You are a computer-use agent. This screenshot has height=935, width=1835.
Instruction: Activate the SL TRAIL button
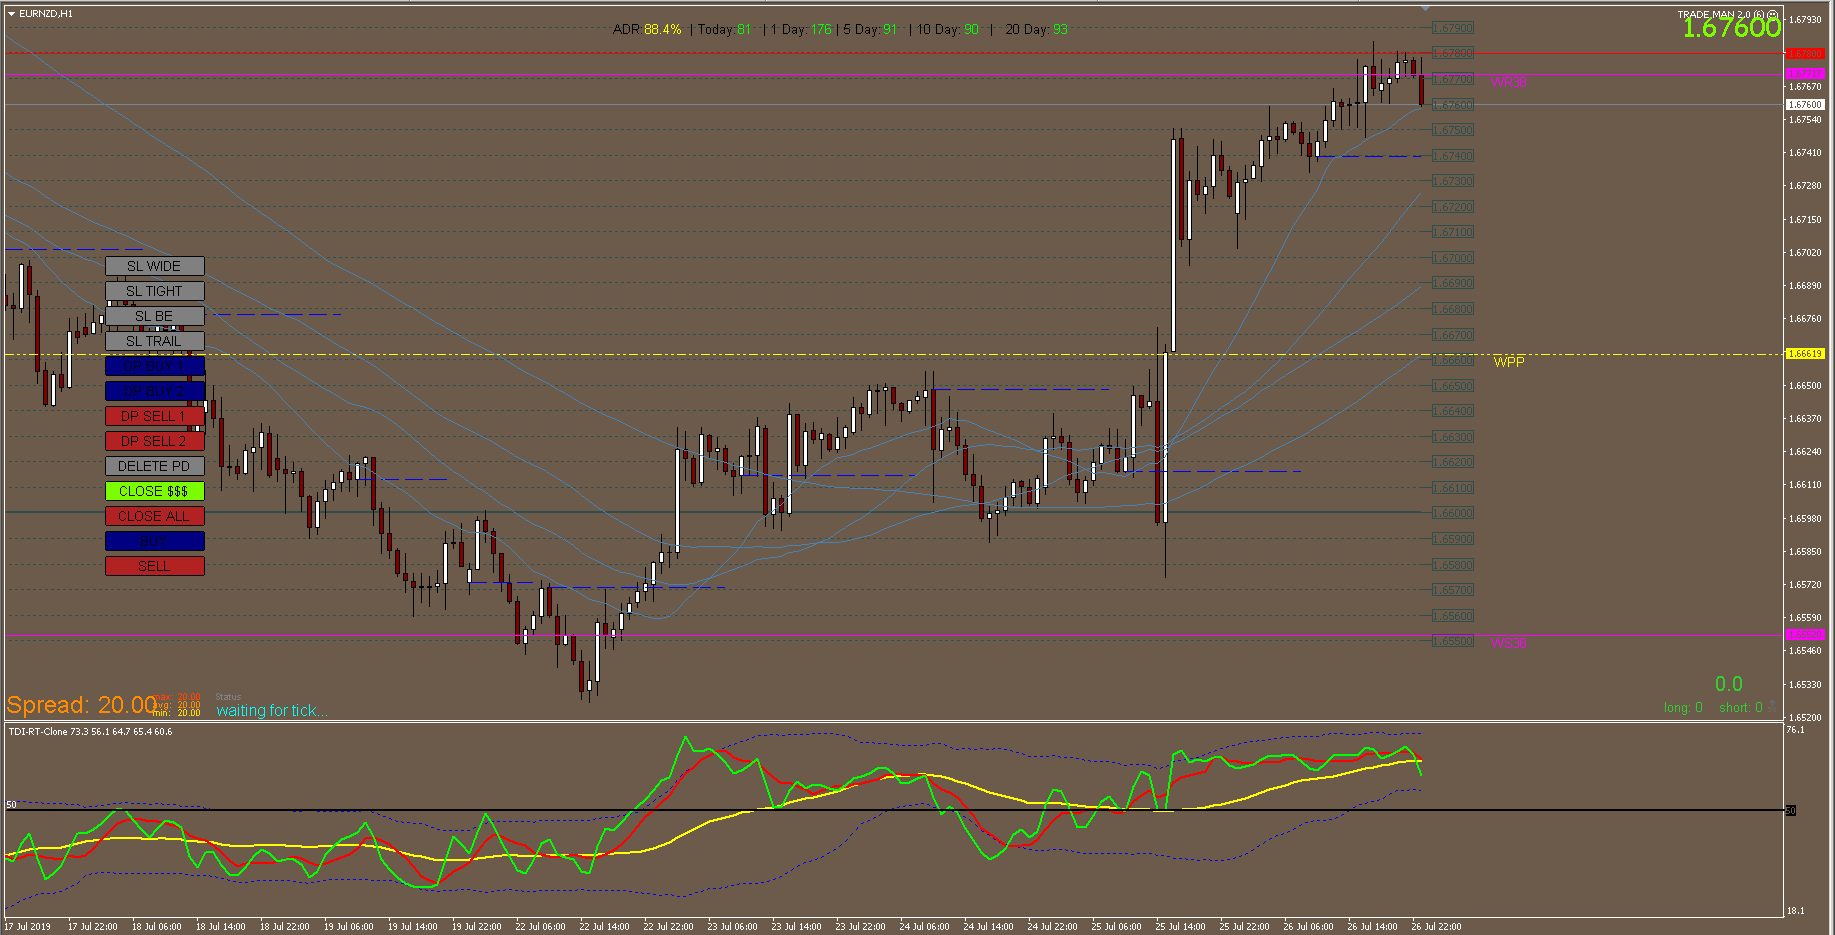[x=154, y=341]
